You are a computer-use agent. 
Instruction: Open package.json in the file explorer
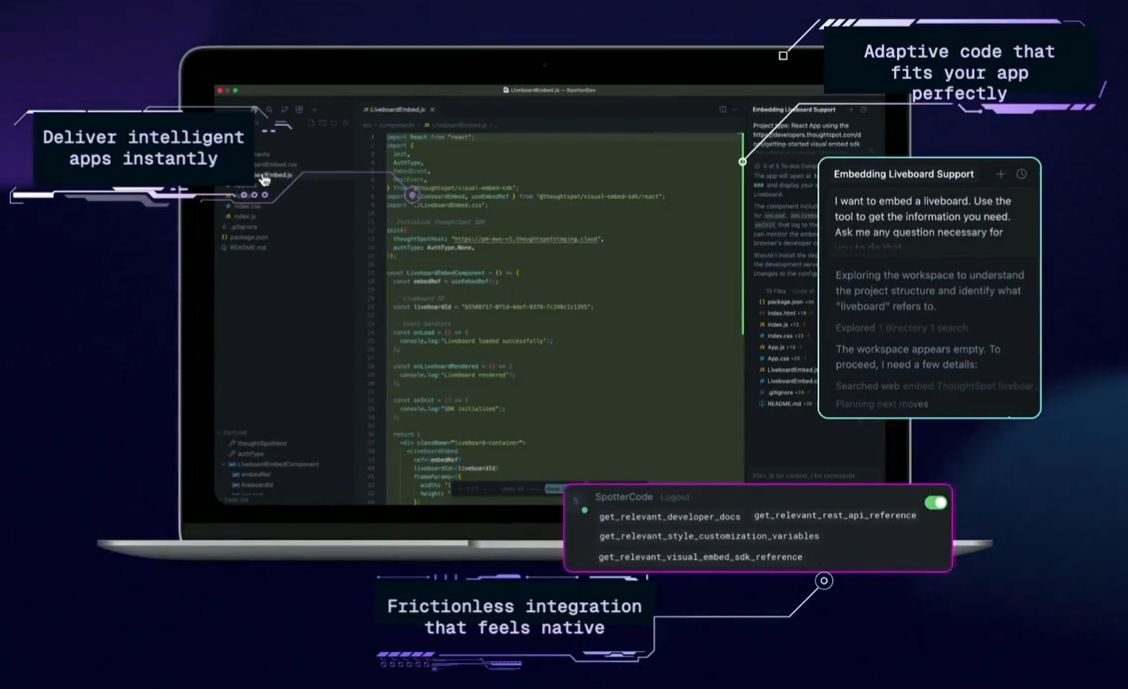248,237
